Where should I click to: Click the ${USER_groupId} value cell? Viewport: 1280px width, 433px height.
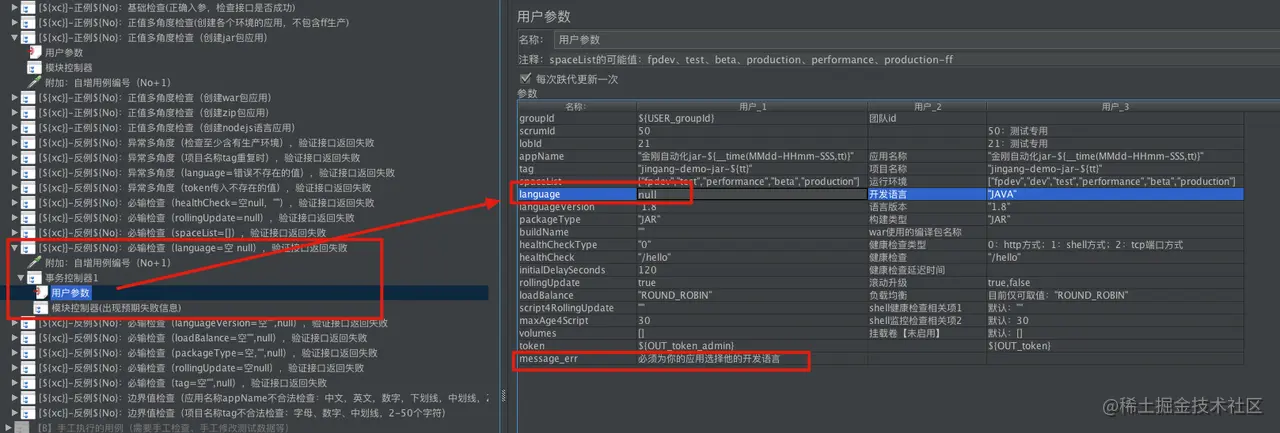(x=752, y=118)
